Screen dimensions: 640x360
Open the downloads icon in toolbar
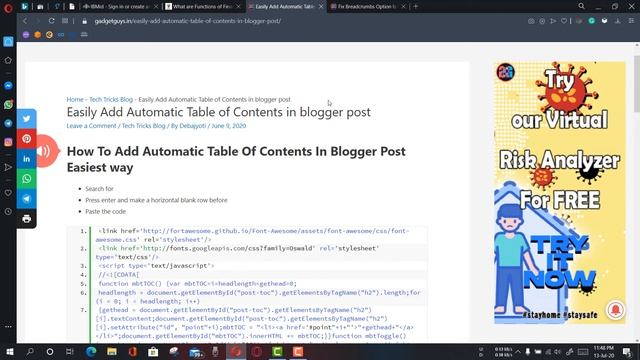[618, 21]
